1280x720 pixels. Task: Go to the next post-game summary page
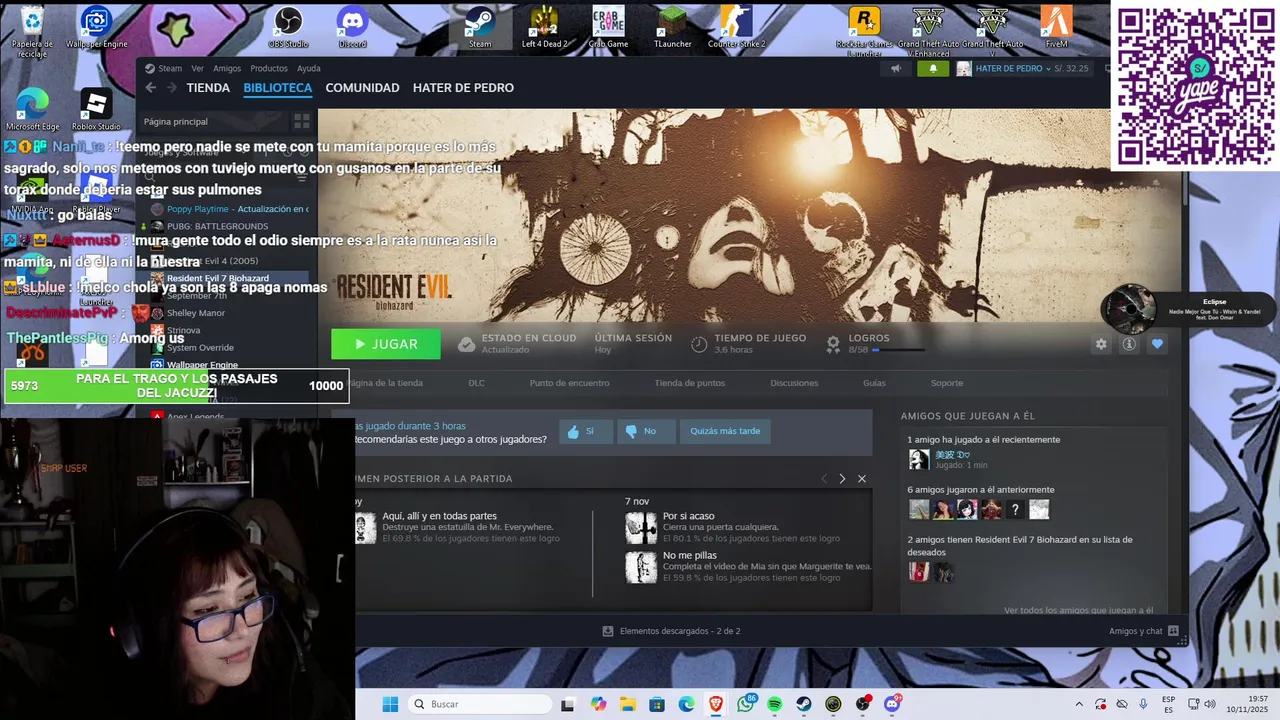pyautogui.click(x=842, y=479)
